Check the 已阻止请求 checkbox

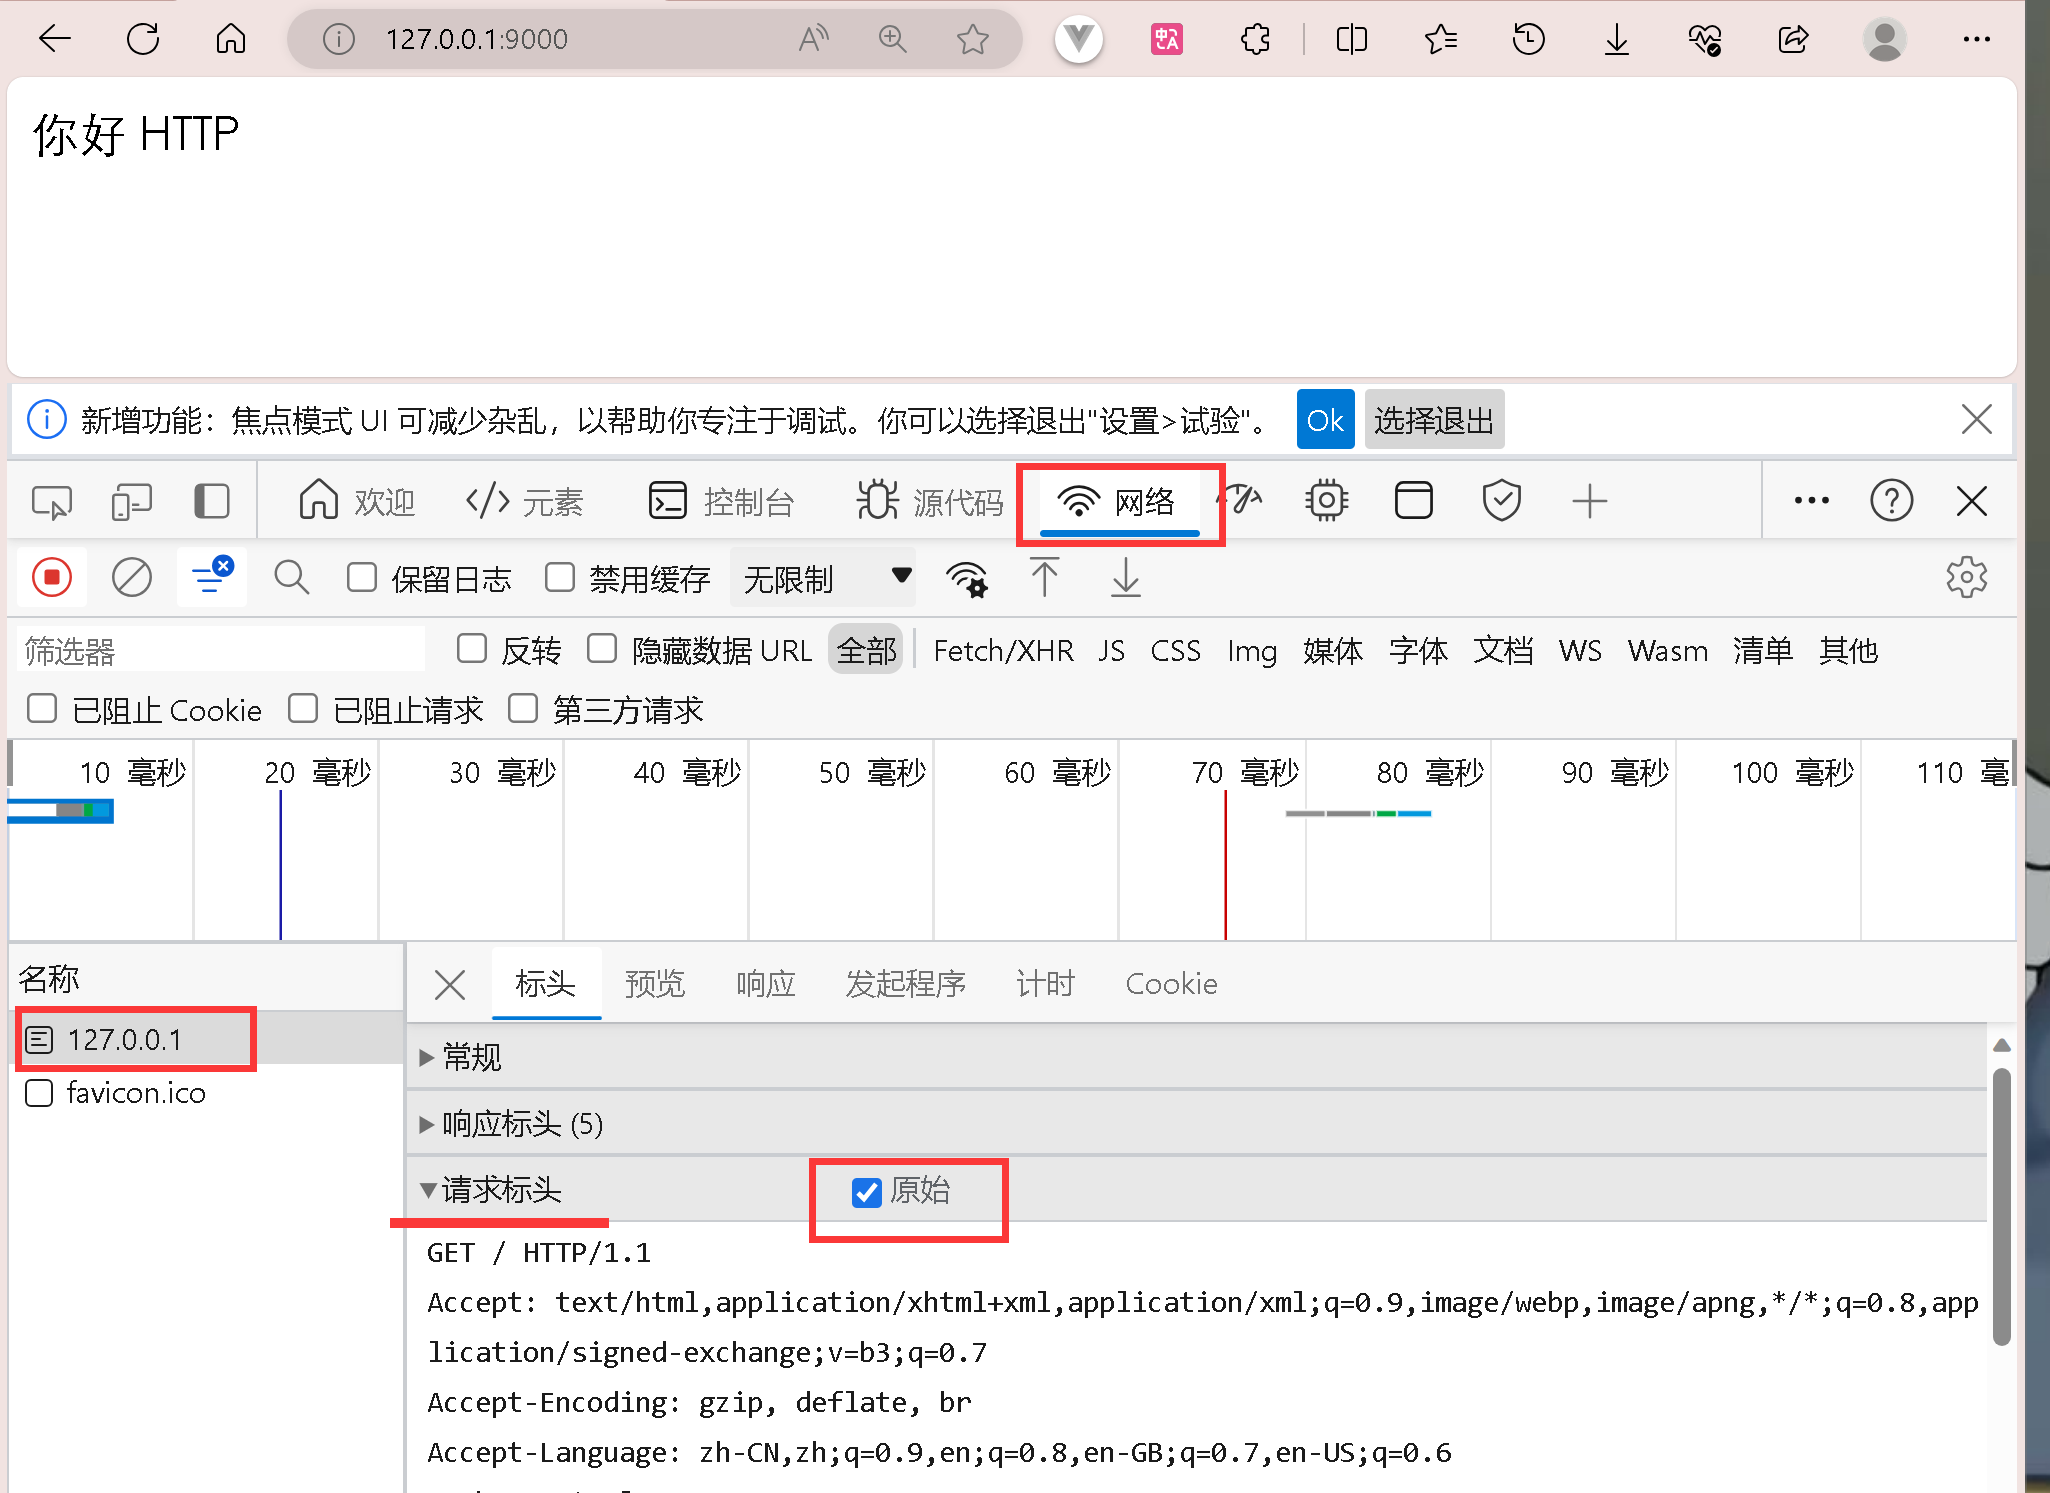[303, 708]
